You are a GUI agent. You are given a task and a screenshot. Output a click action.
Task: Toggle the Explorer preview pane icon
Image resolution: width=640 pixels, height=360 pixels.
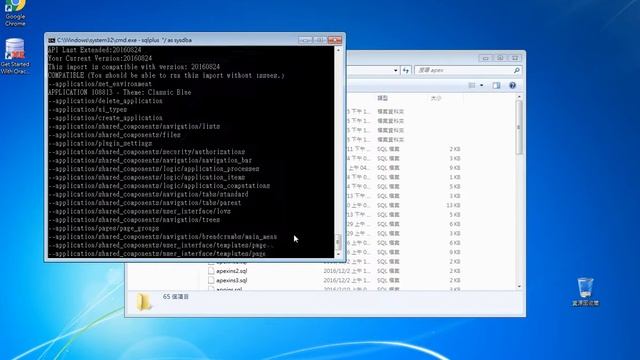(x=496, y=85)
